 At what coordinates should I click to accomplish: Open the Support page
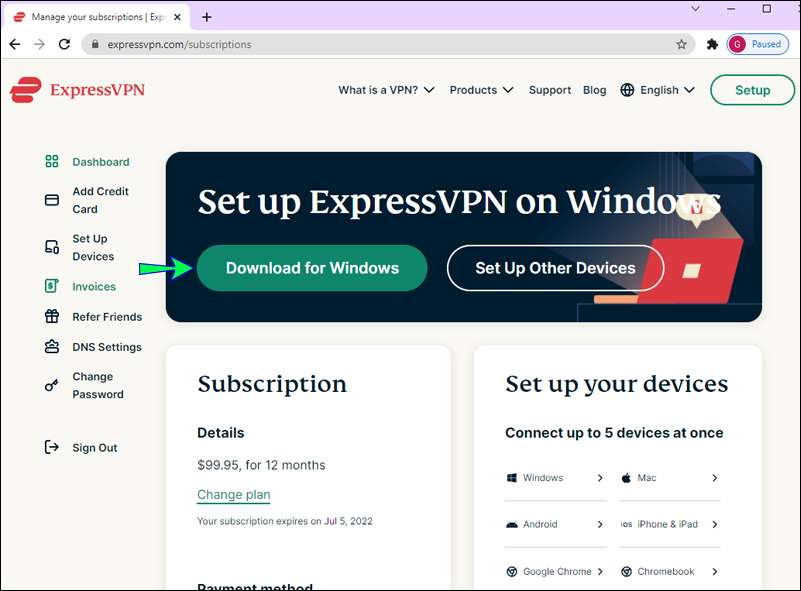click(x=550, y=90)
